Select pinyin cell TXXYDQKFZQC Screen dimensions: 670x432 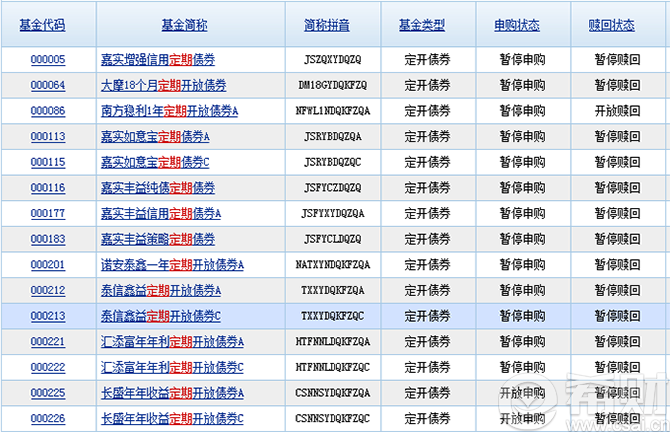(332, 316)
